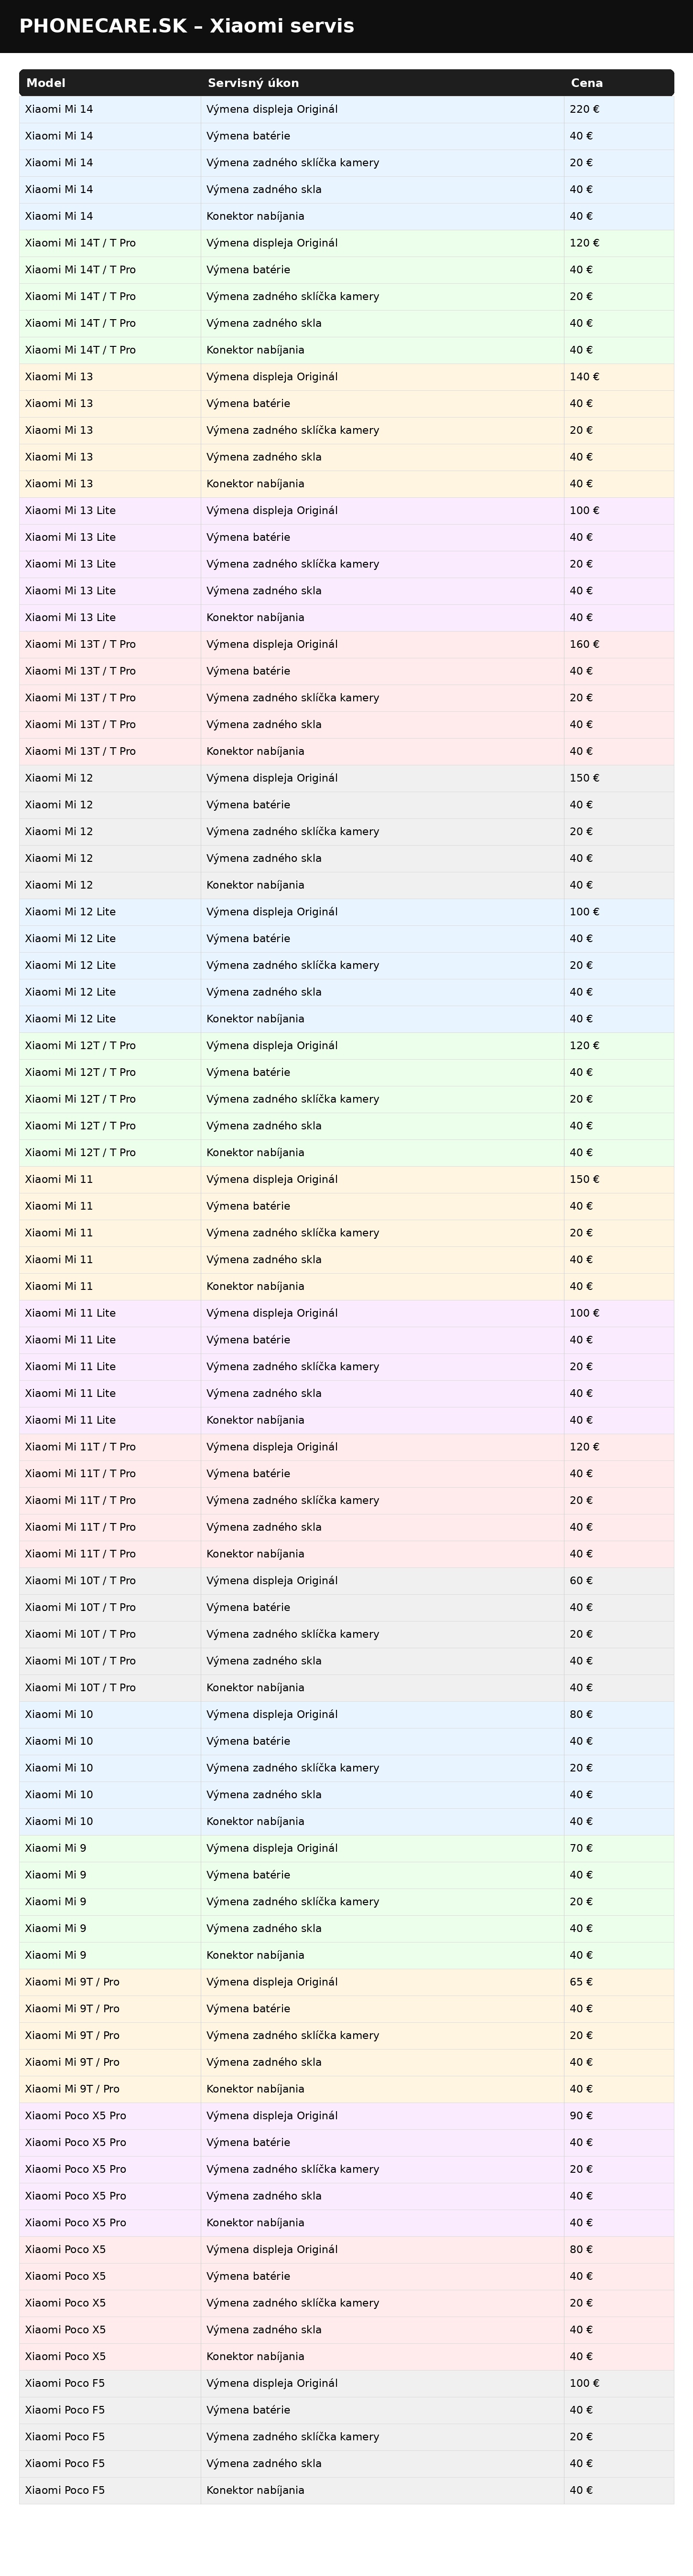Click the Xiaomi Mi 14T / T Pro display replacement row
This screenshot has width=693, height=2576.
[346, 243]
